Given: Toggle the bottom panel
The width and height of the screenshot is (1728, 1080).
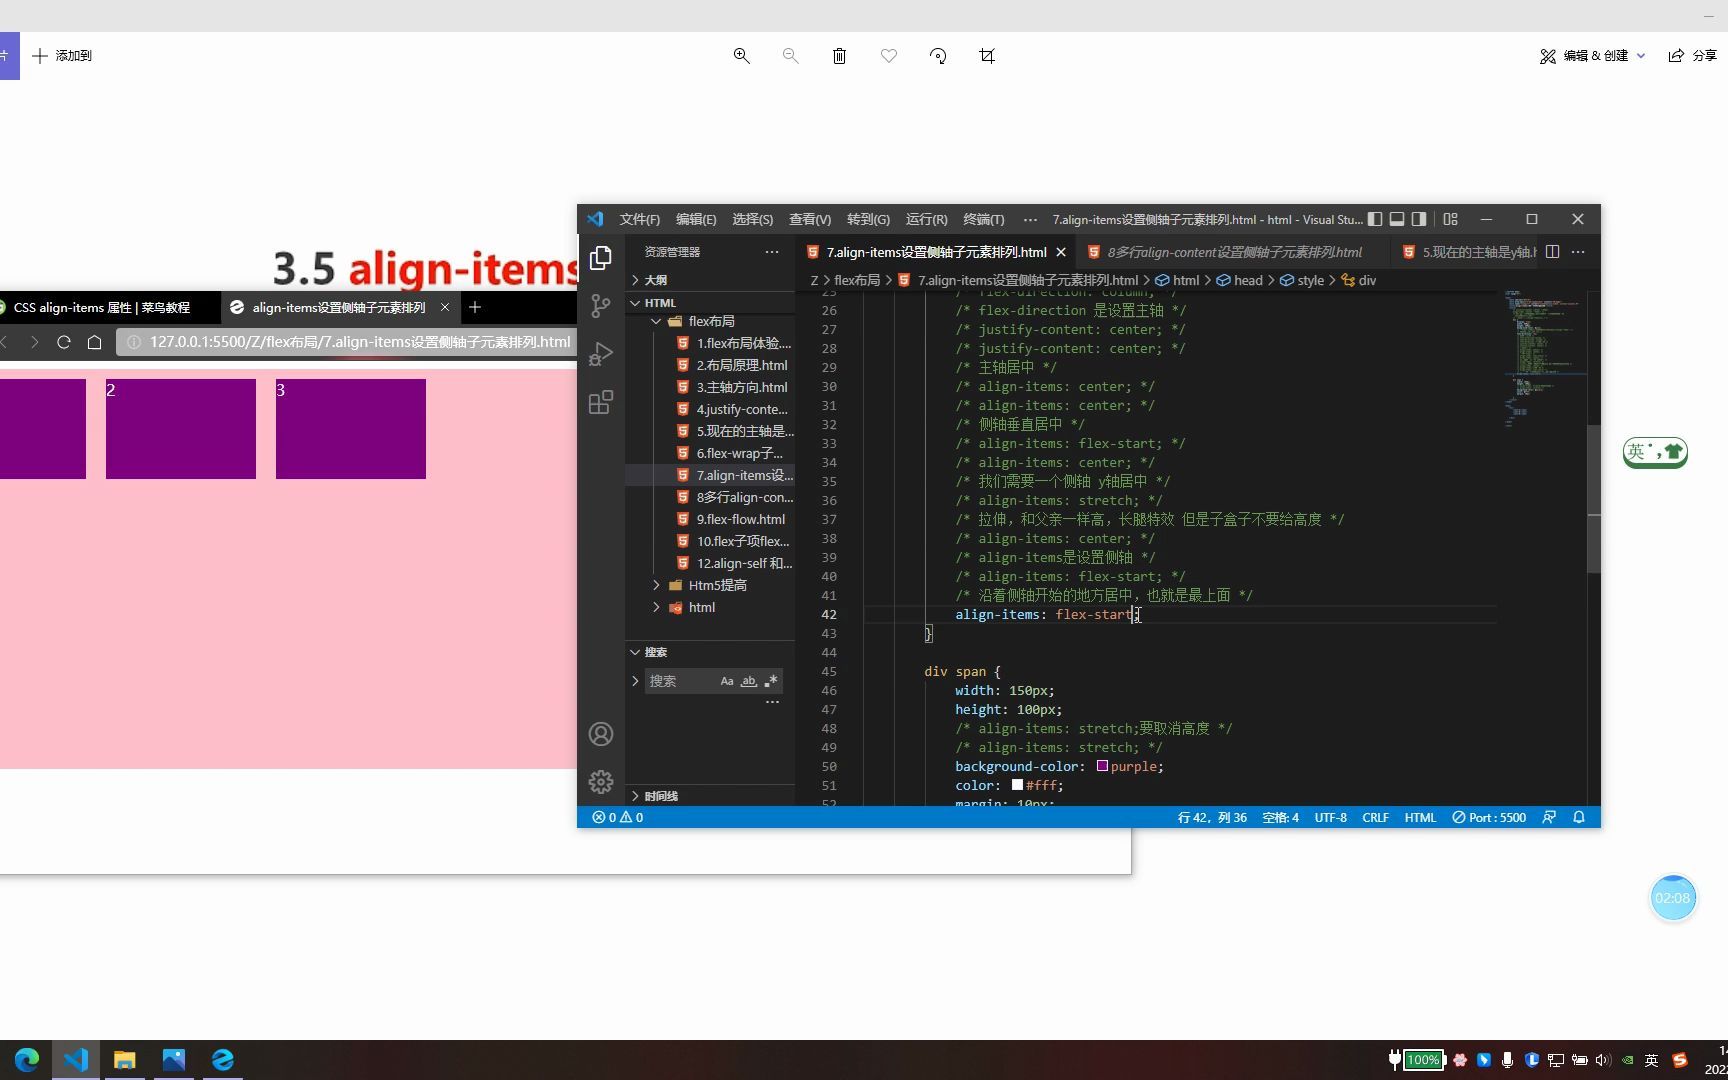Looking at the screenshot, I should click(1397, 219).
